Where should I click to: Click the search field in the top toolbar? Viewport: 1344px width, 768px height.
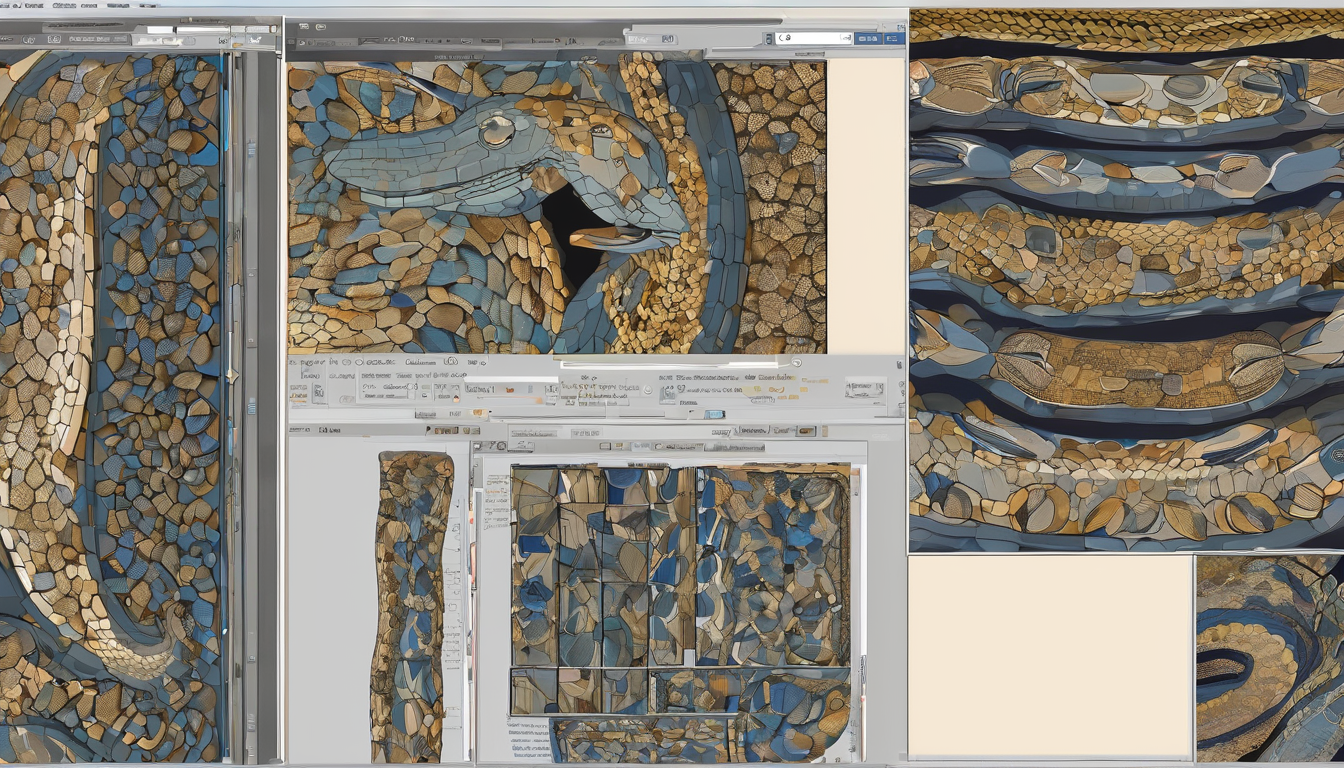[x=814, y=38]
